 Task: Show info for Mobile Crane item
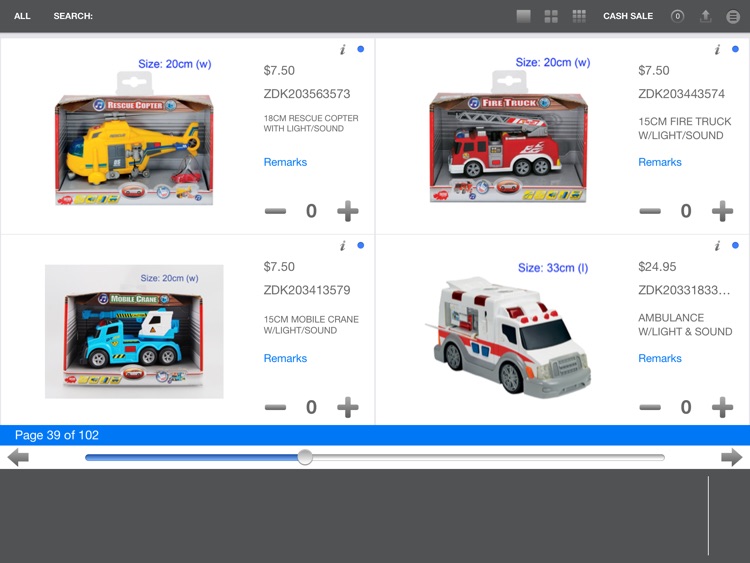[342, 245]
